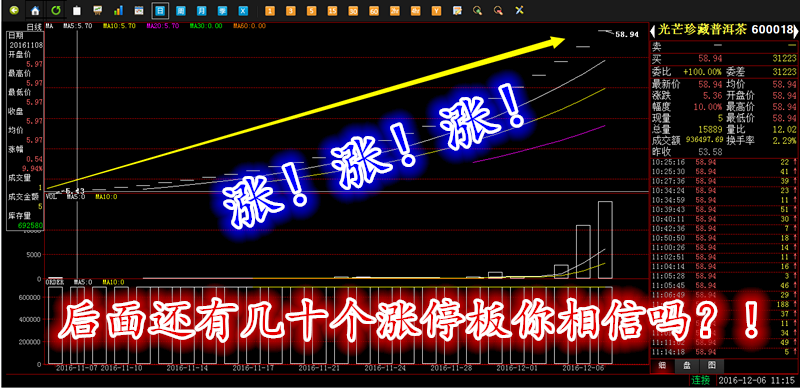Open the bar chart icon
800x388 pixels.
118,10
